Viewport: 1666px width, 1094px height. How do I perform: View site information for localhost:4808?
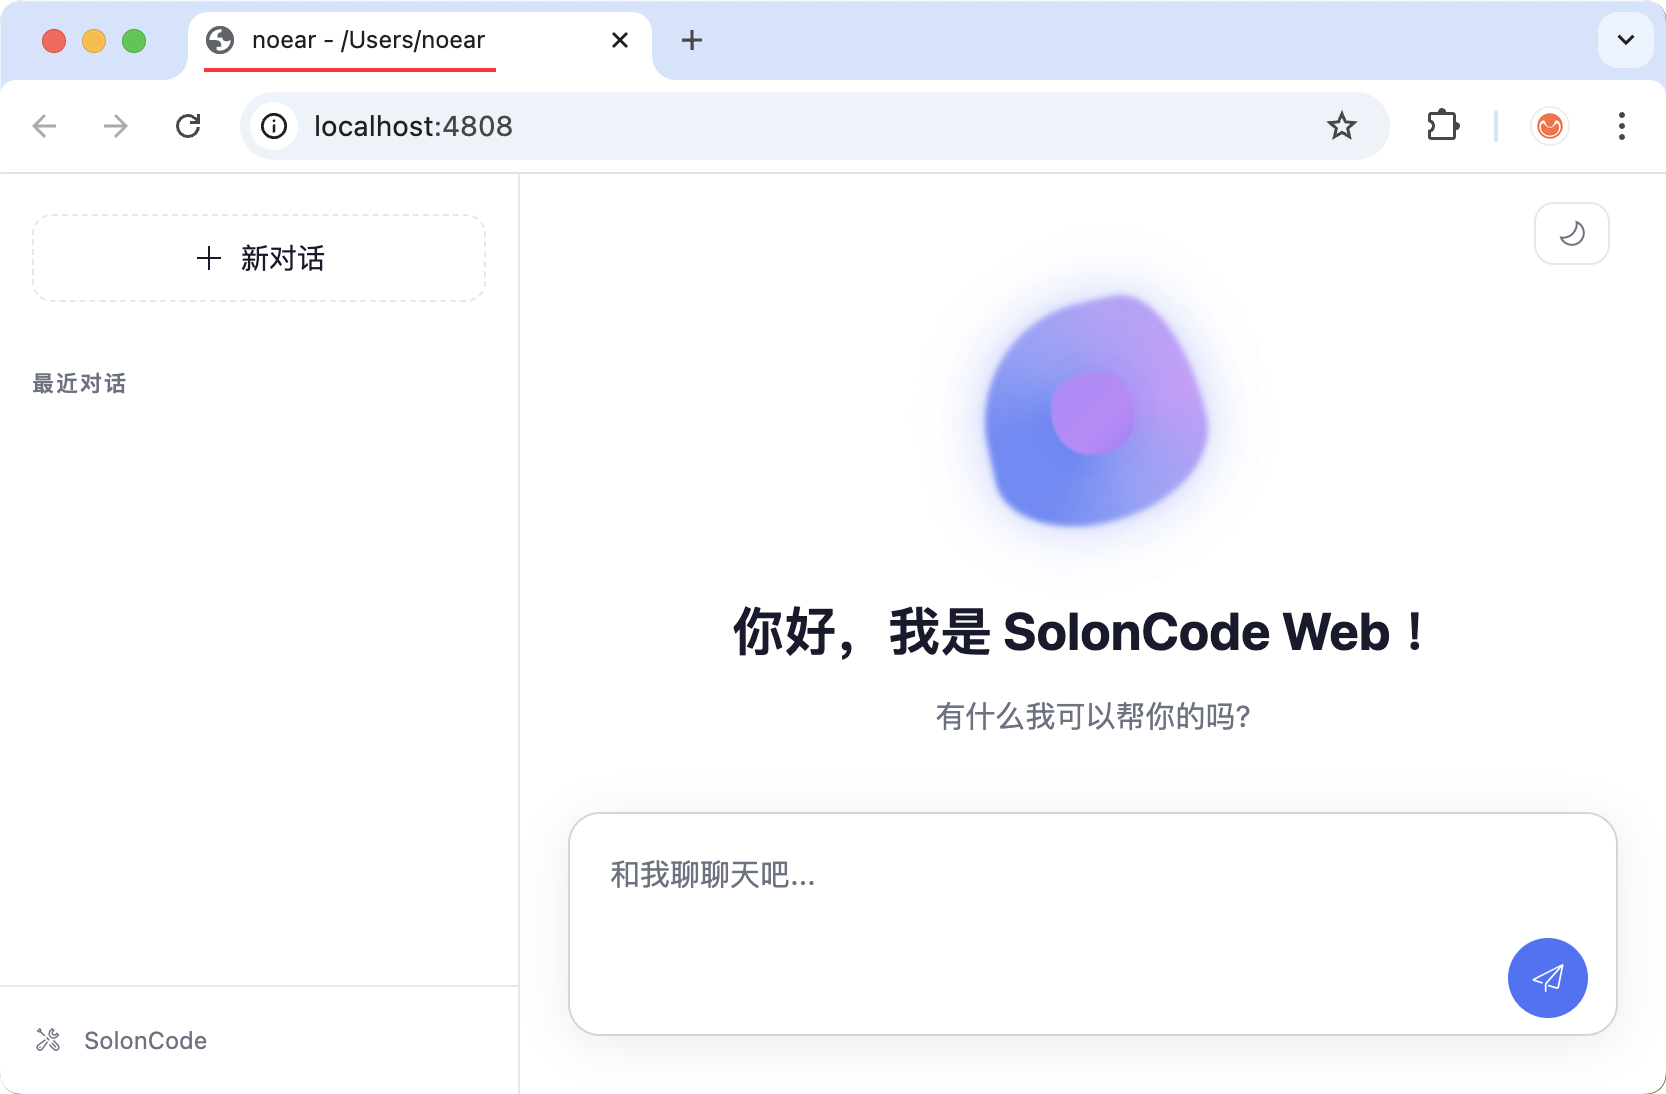[x=274, y=126]
